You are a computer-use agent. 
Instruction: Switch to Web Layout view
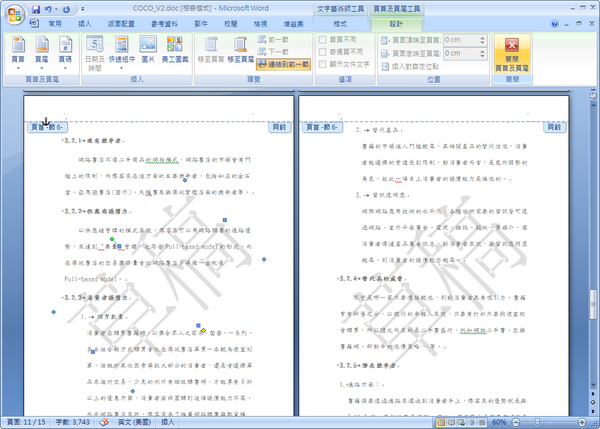pyautogui.click(x=461, y=422)
